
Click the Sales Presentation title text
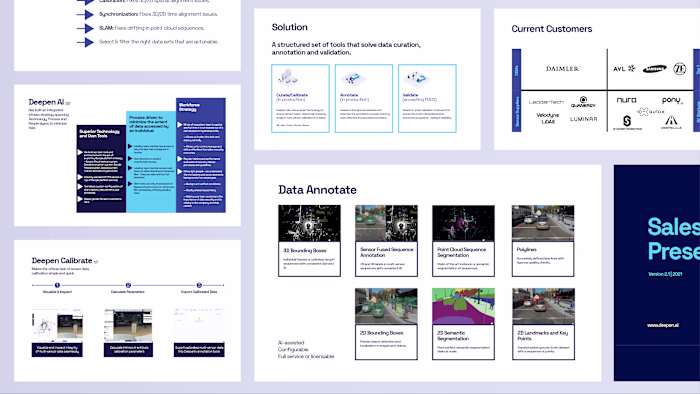674,239
